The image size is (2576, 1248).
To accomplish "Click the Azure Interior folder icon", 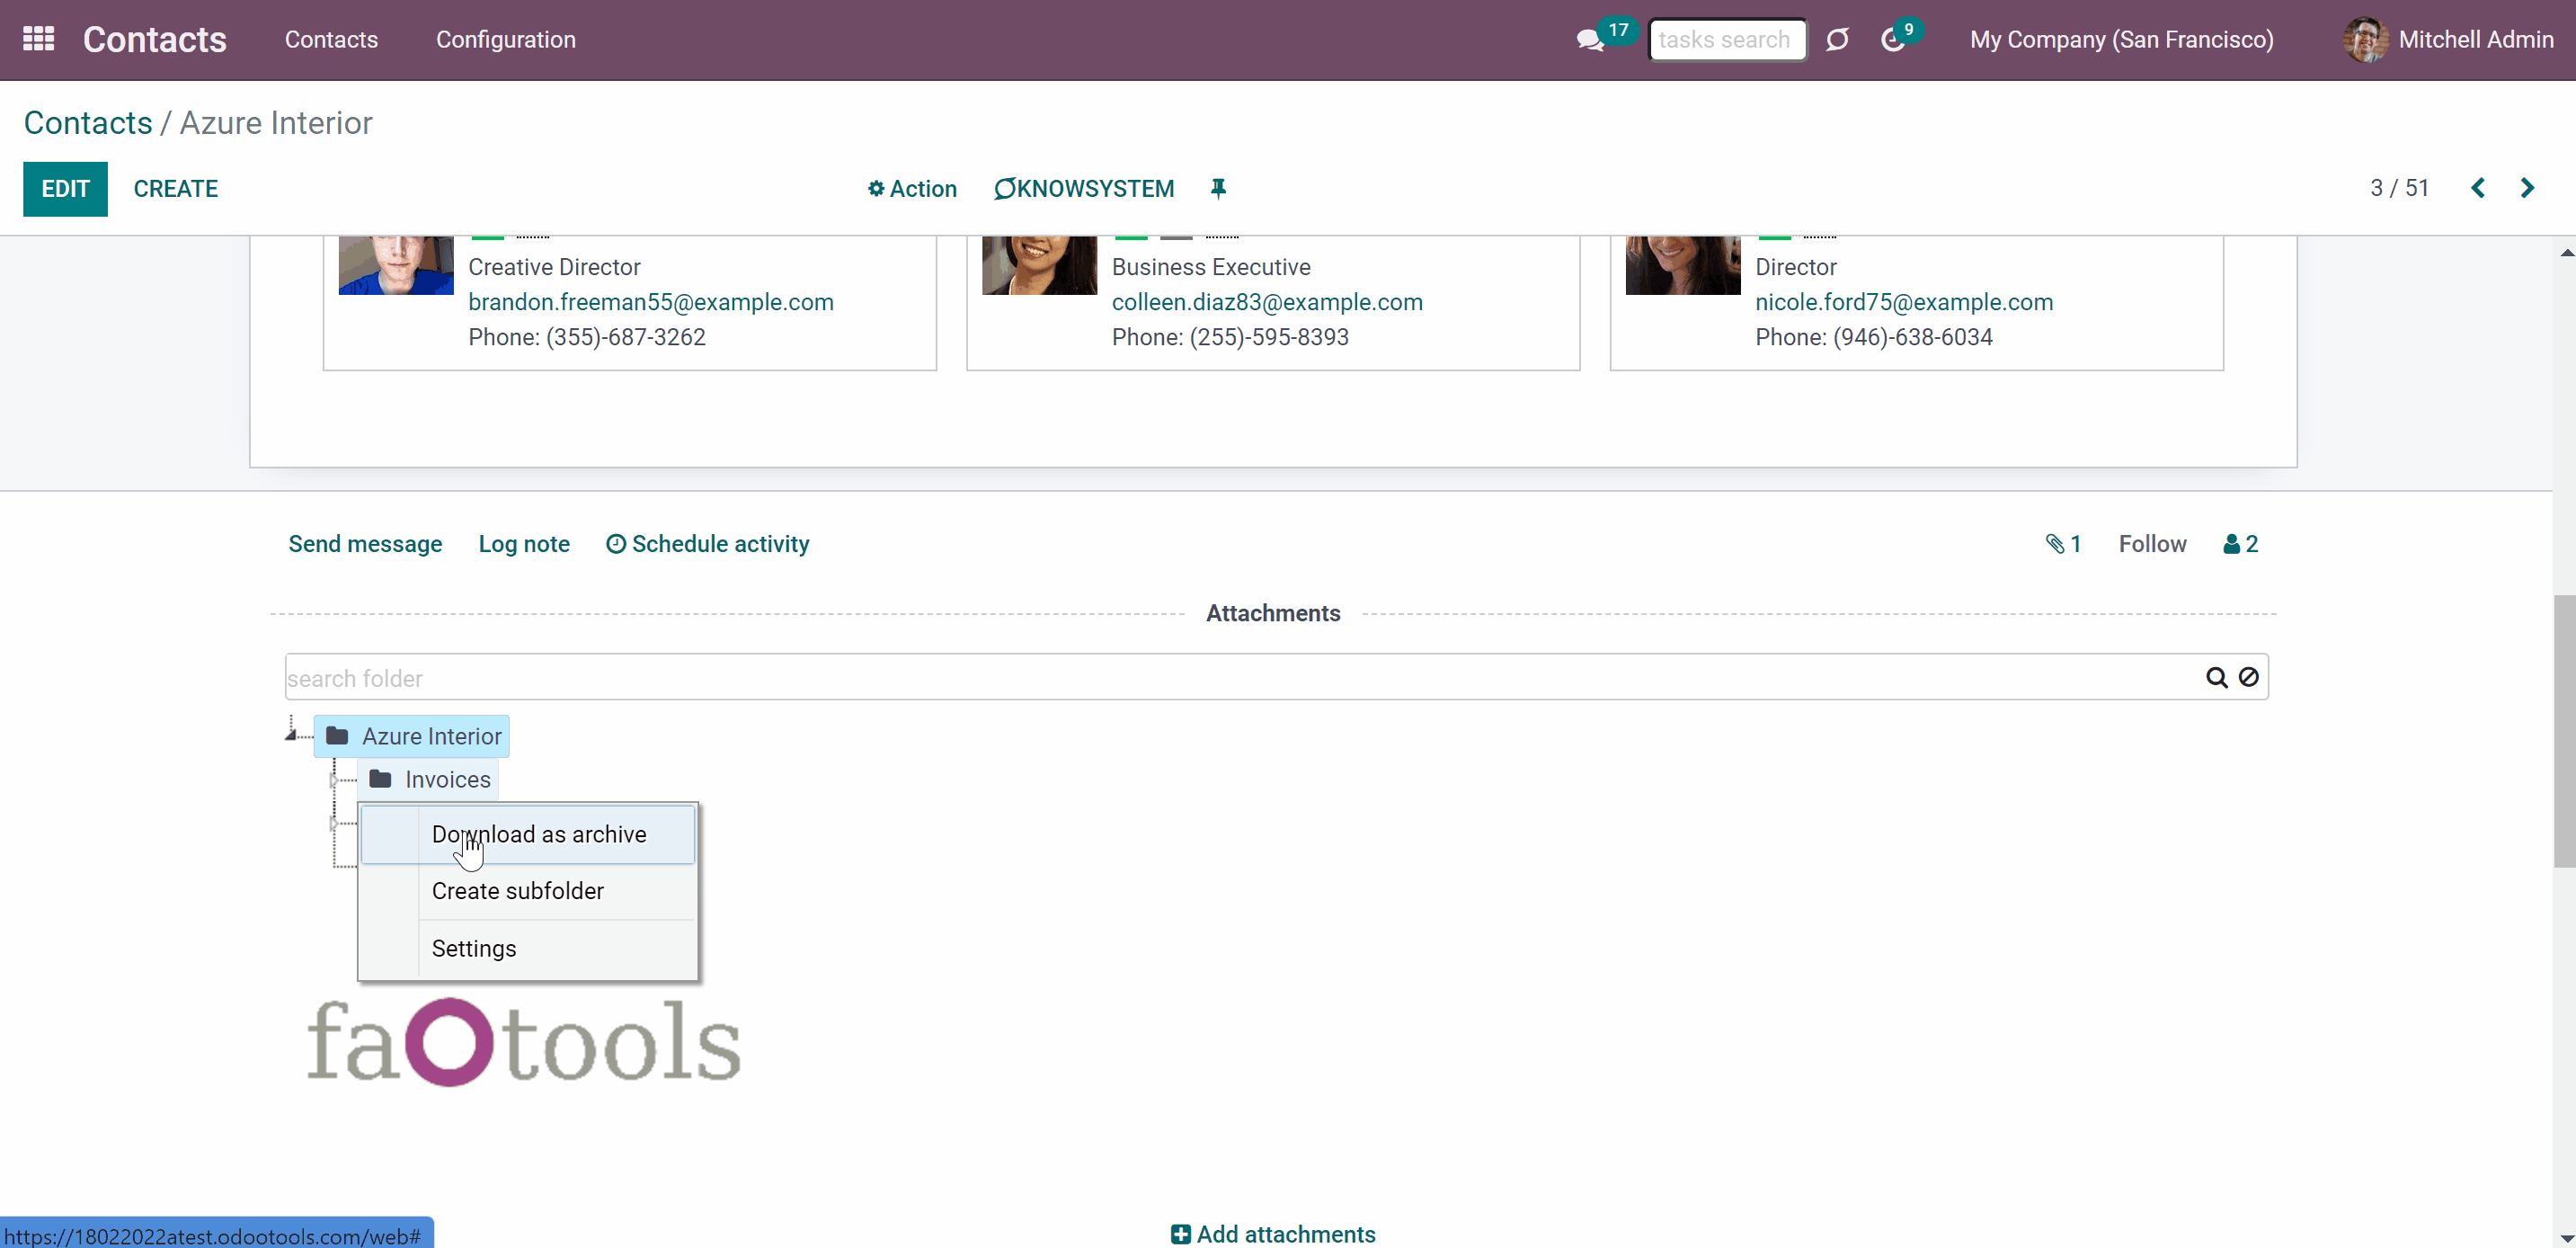I will point(337,736).
